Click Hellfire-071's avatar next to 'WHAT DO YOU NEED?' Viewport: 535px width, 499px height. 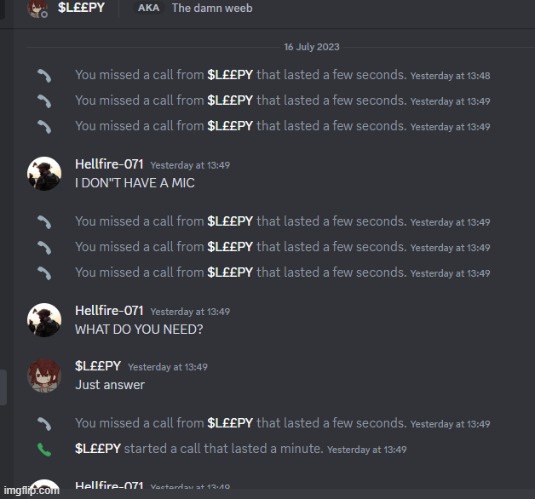(44, 320)
